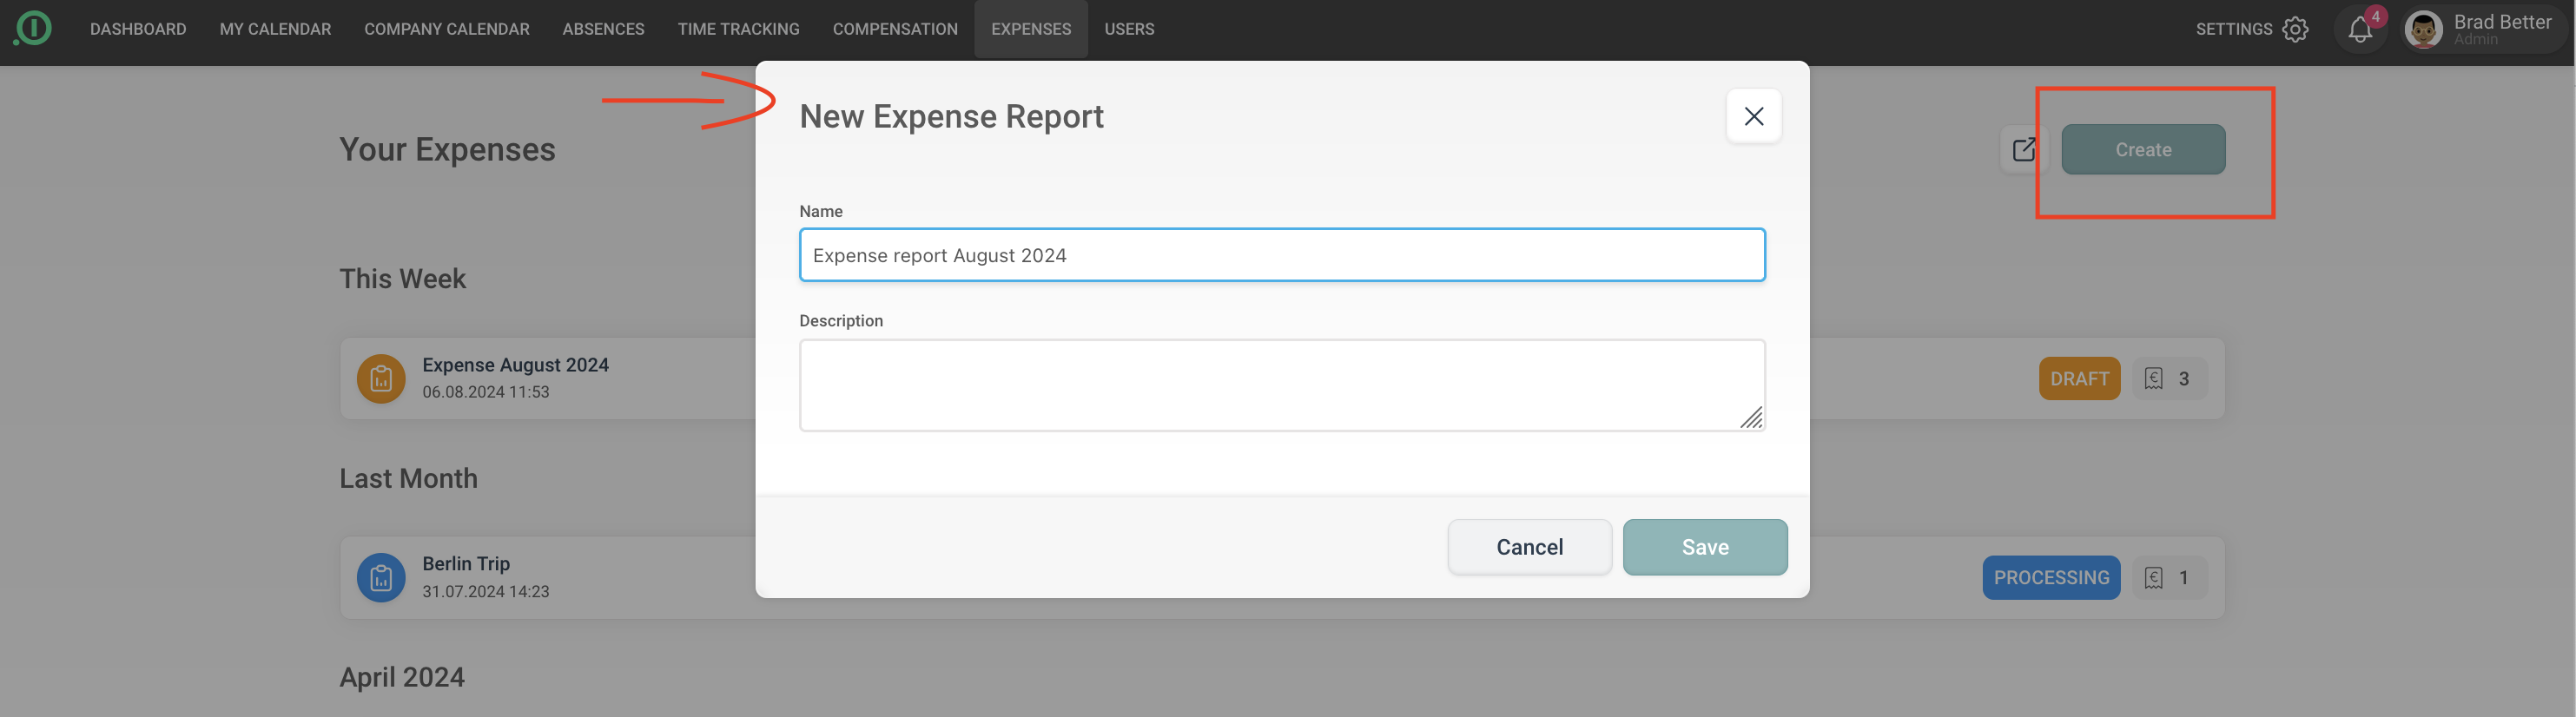Click the green app logo icon
The width and height of the screenshot is (2576, 717).
pyautogui.click(x=33, y=28)
